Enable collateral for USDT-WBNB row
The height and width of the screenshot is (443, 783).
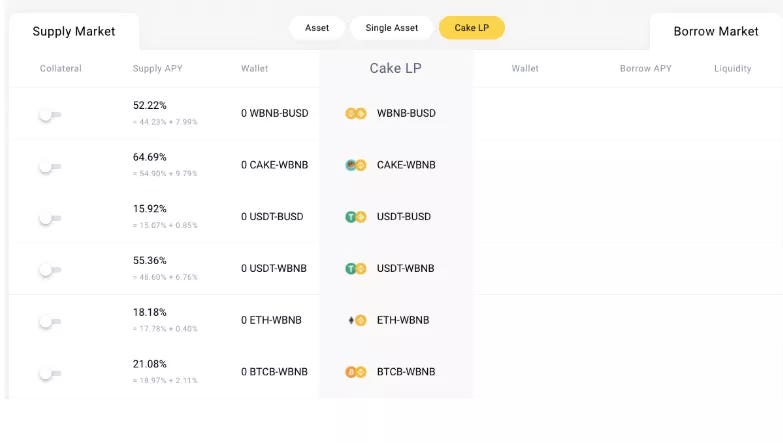click(x=50, y=270)
